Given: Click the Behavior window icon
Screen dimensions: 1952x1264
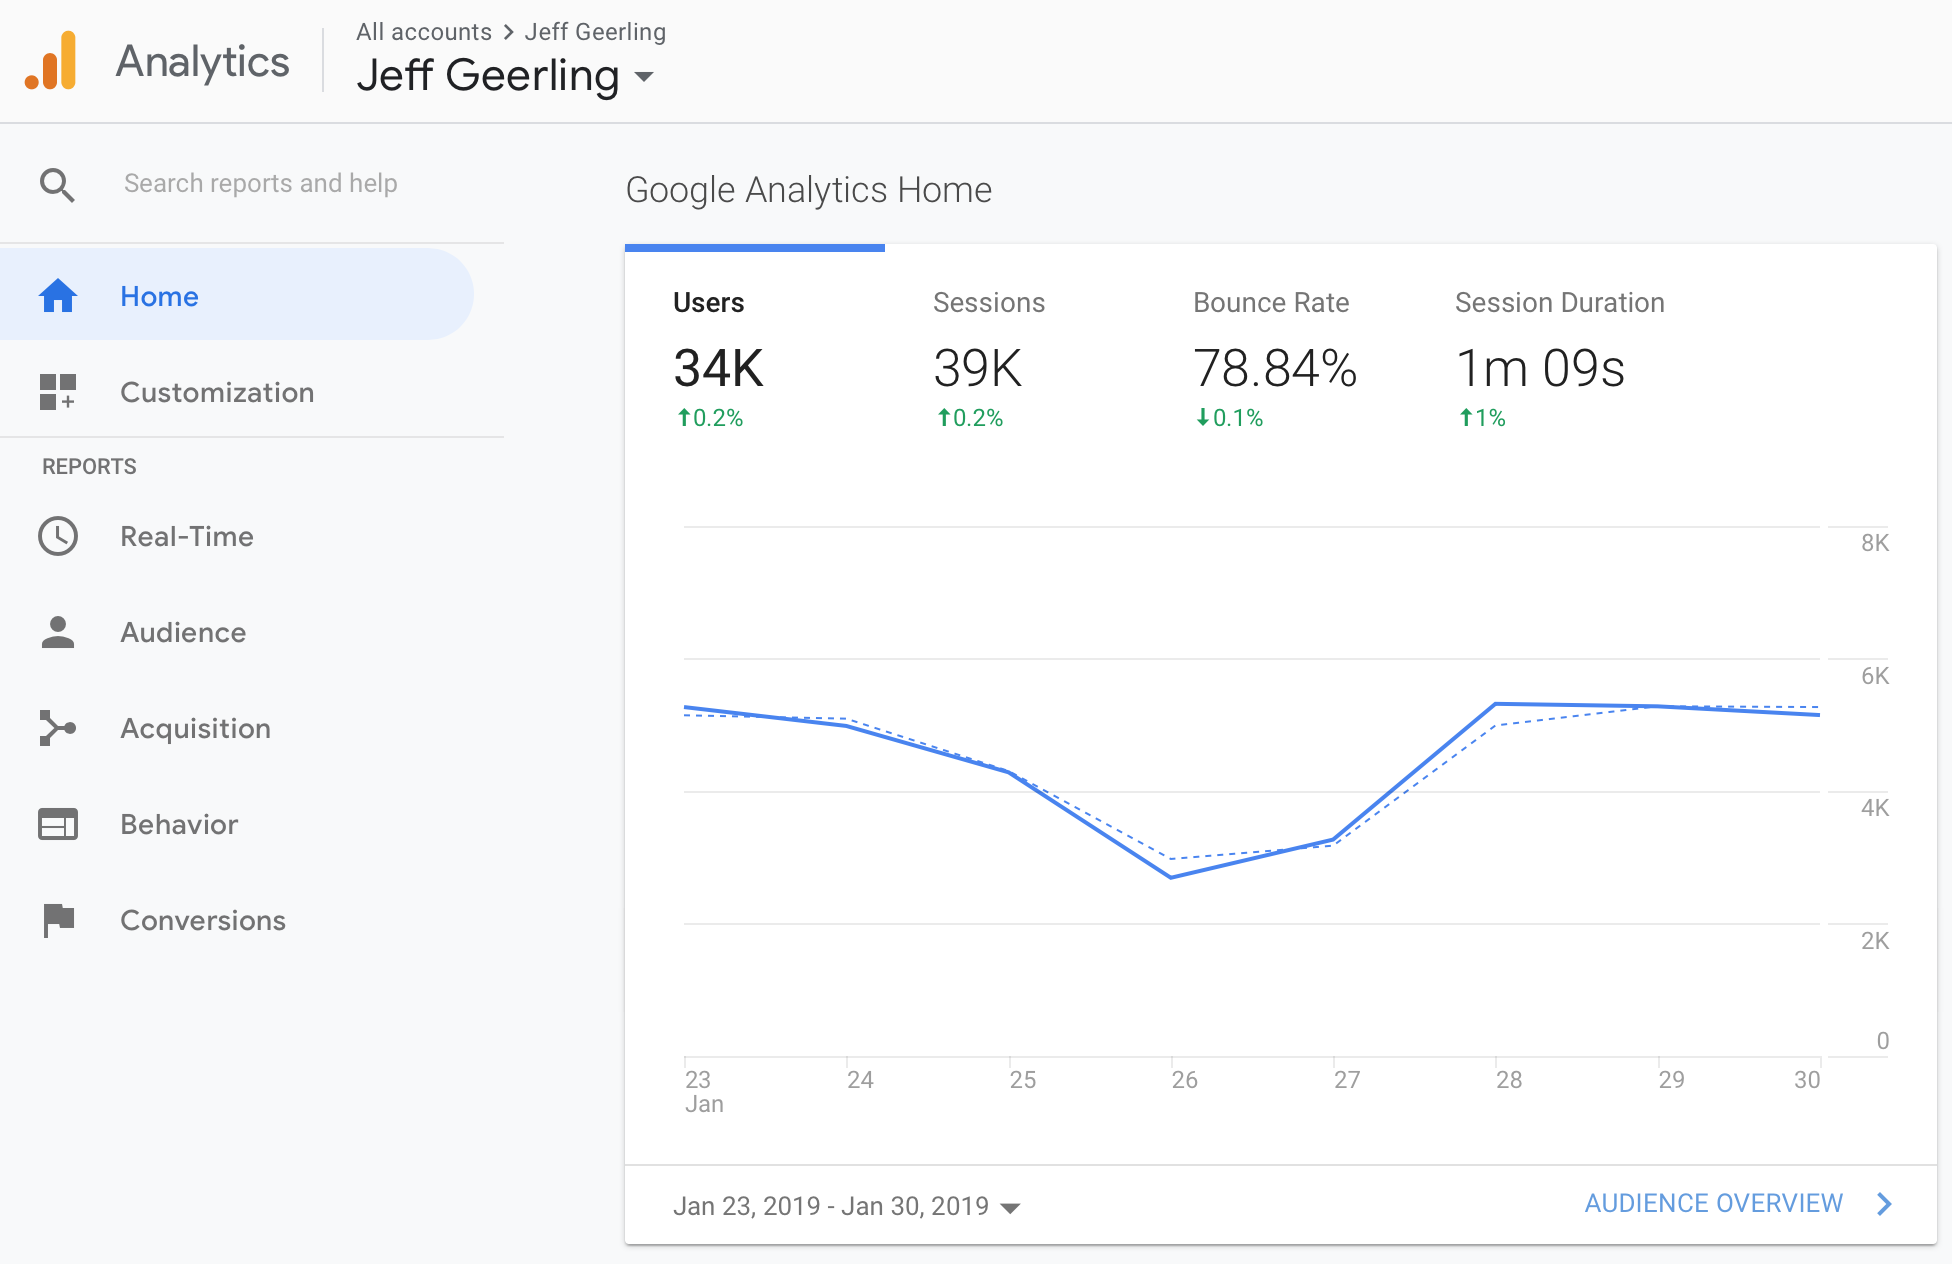Looking at the screenshot, I should pos(58,824).
